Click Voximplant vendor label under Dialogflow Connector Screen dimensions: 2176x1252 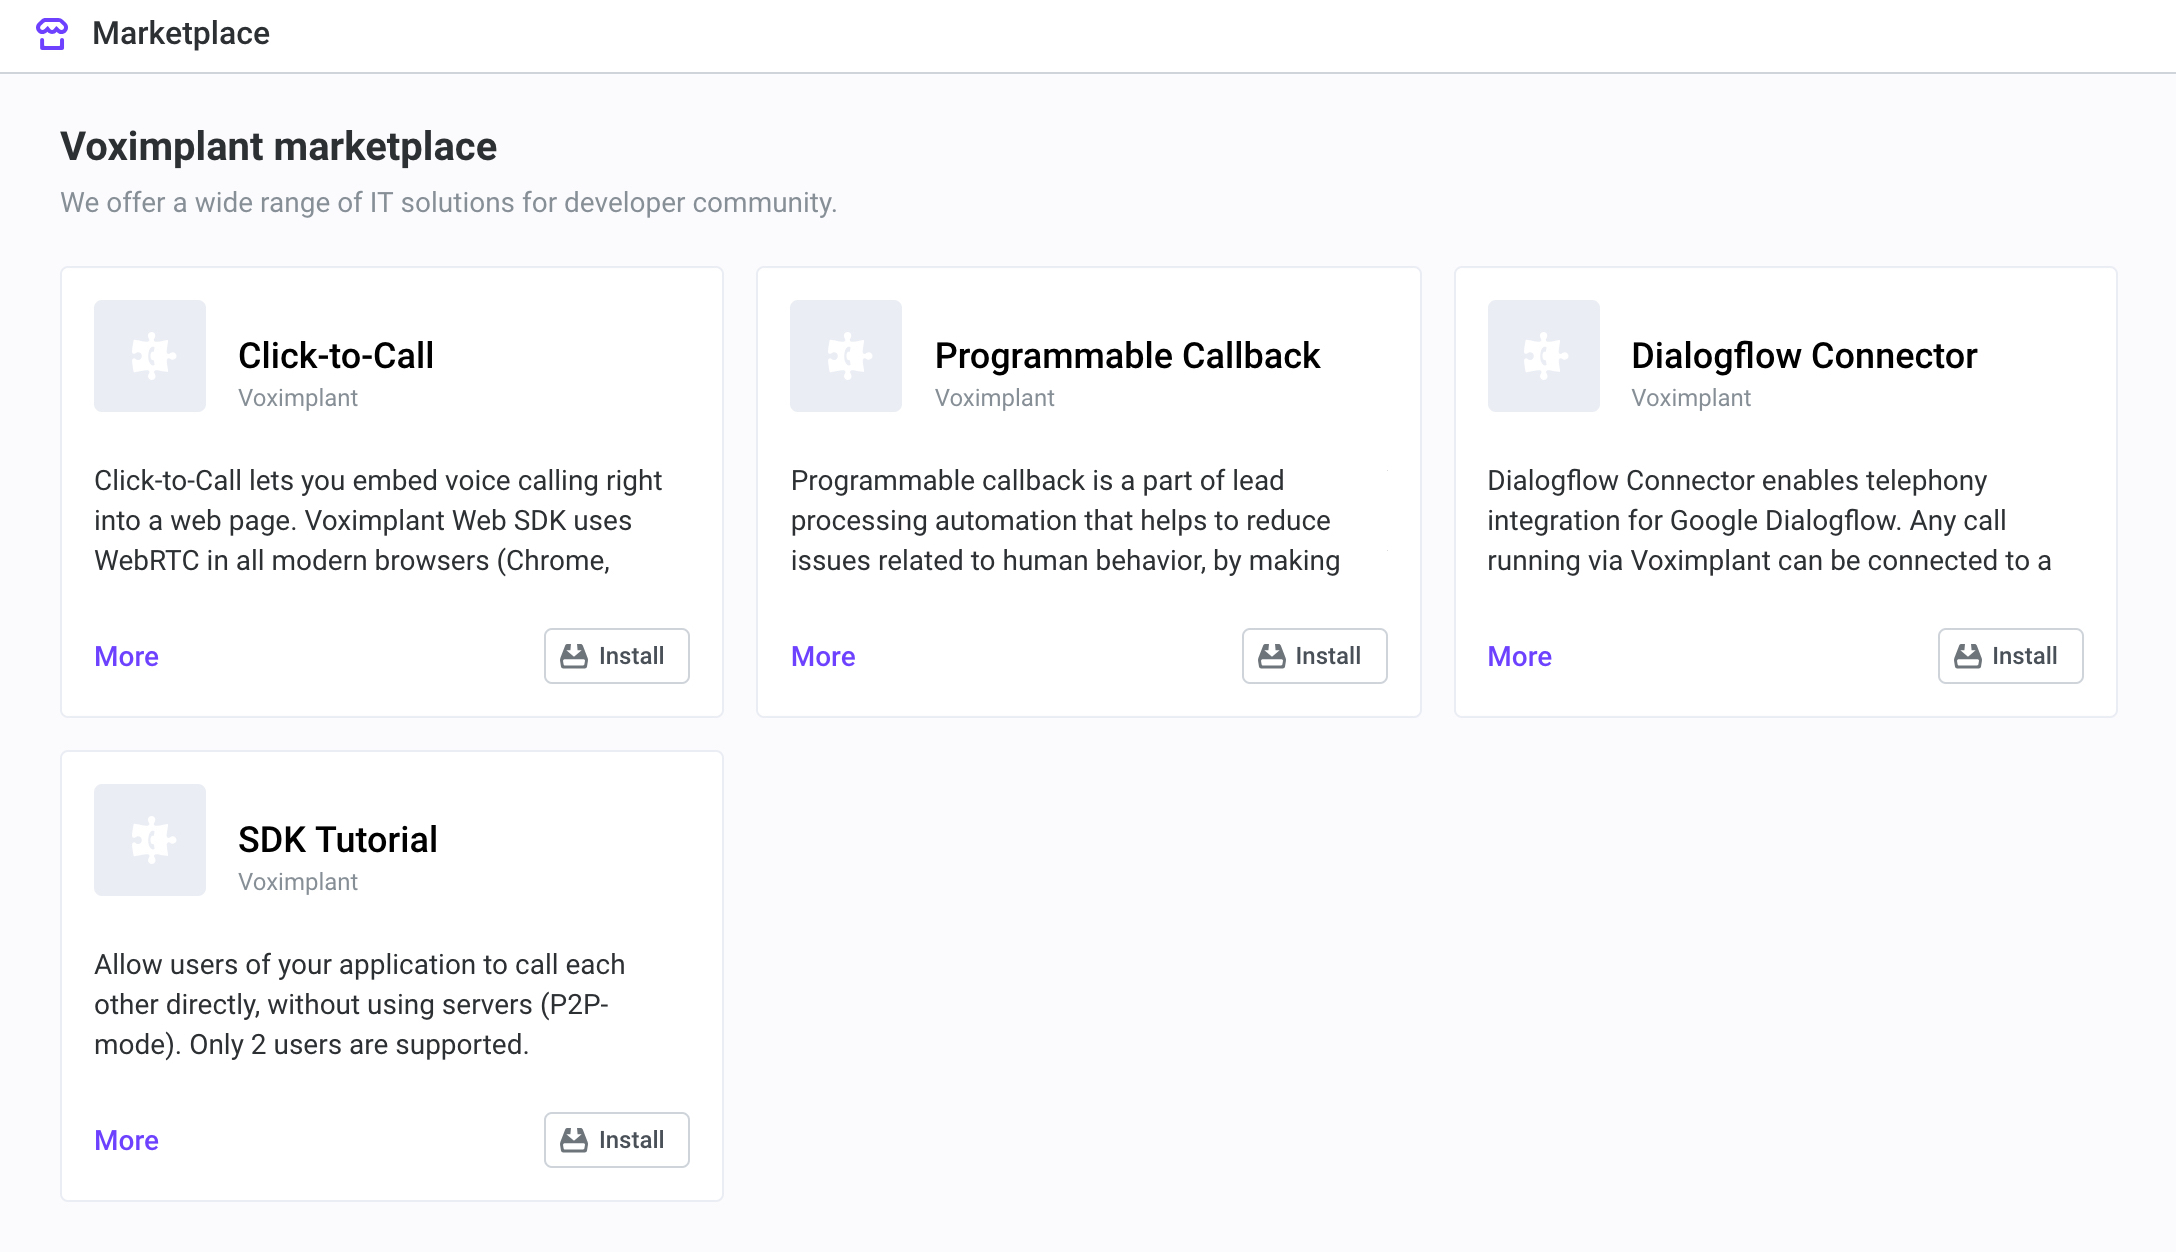point(1691,398)
